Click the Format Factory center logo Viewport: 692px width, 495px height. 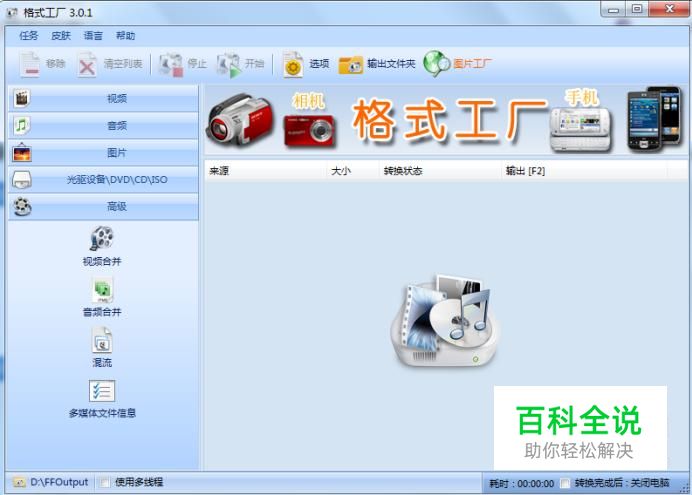coord(445,321)
